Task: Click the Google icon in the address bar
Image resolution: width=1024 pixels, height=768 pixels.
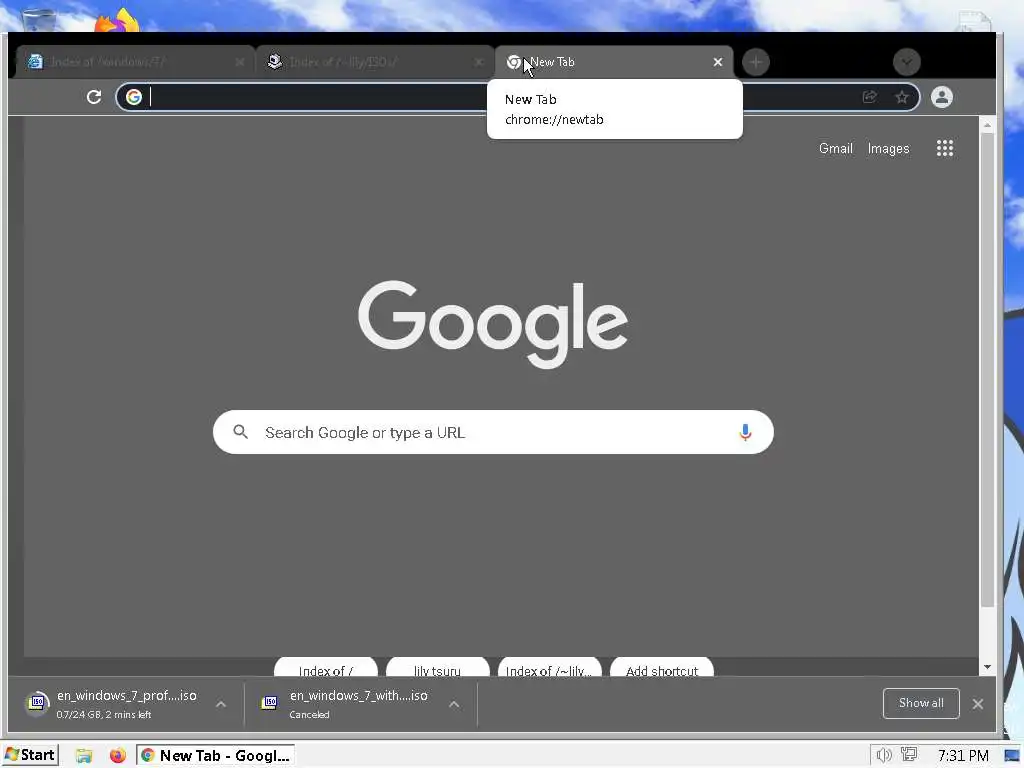Action: coord(134,97)
